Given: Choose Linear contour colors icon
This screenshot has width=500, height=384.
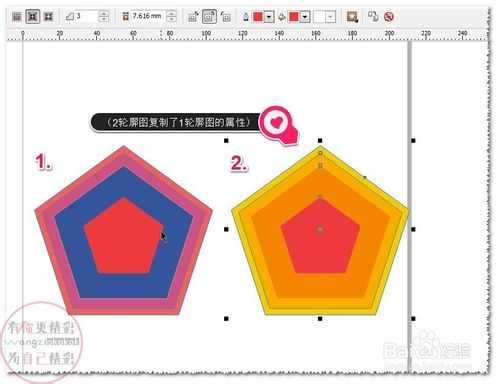Looking at the screenshot, I should pos(193,16).
